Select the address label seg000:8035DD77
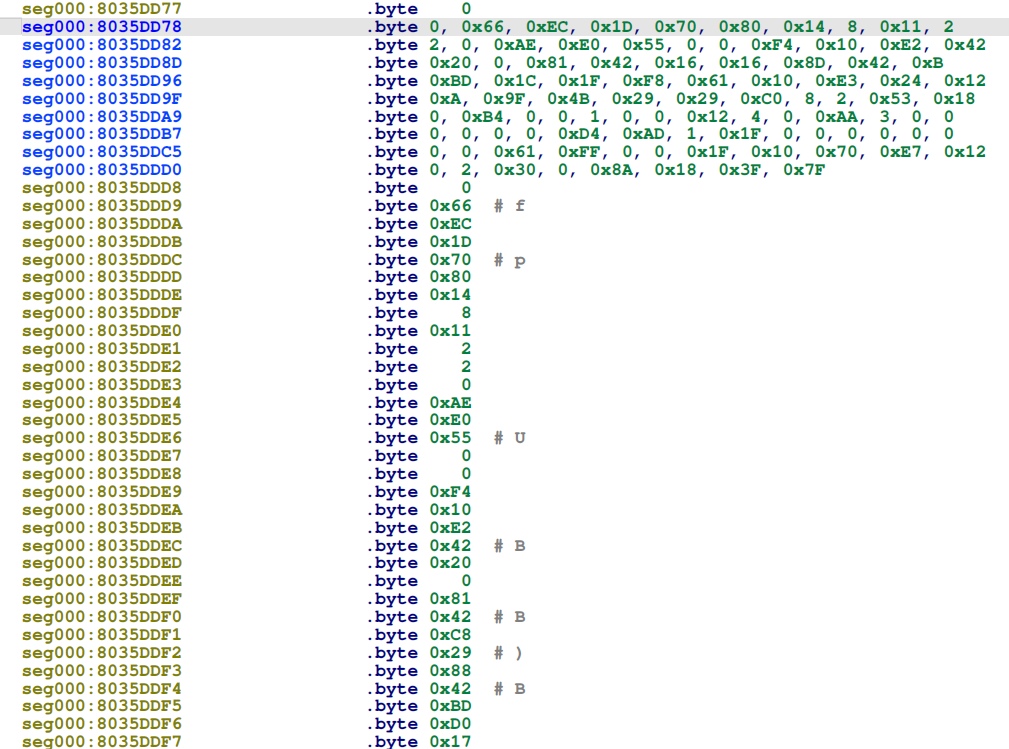 pyautogui.click(x=100, y=10)
